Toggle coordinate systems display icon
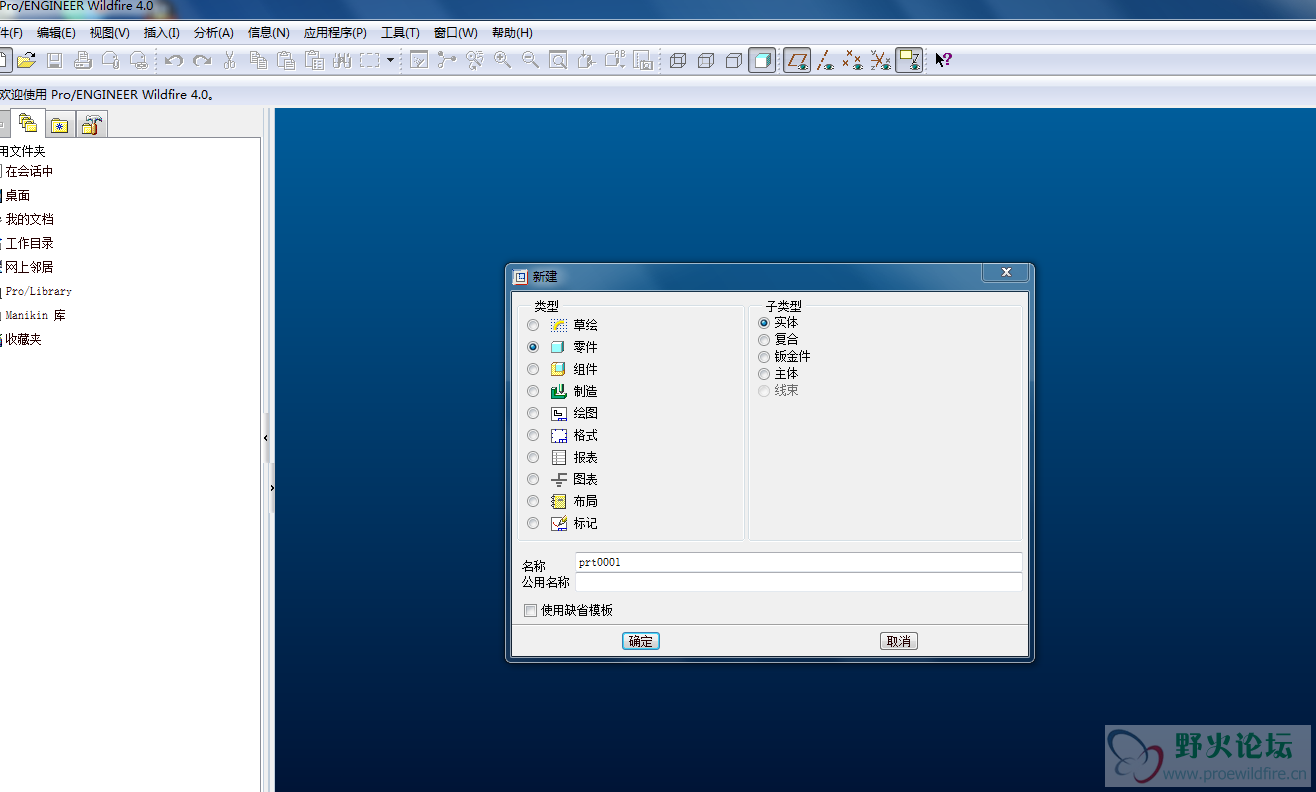1316x792 pixels. (x=880, y=60)
